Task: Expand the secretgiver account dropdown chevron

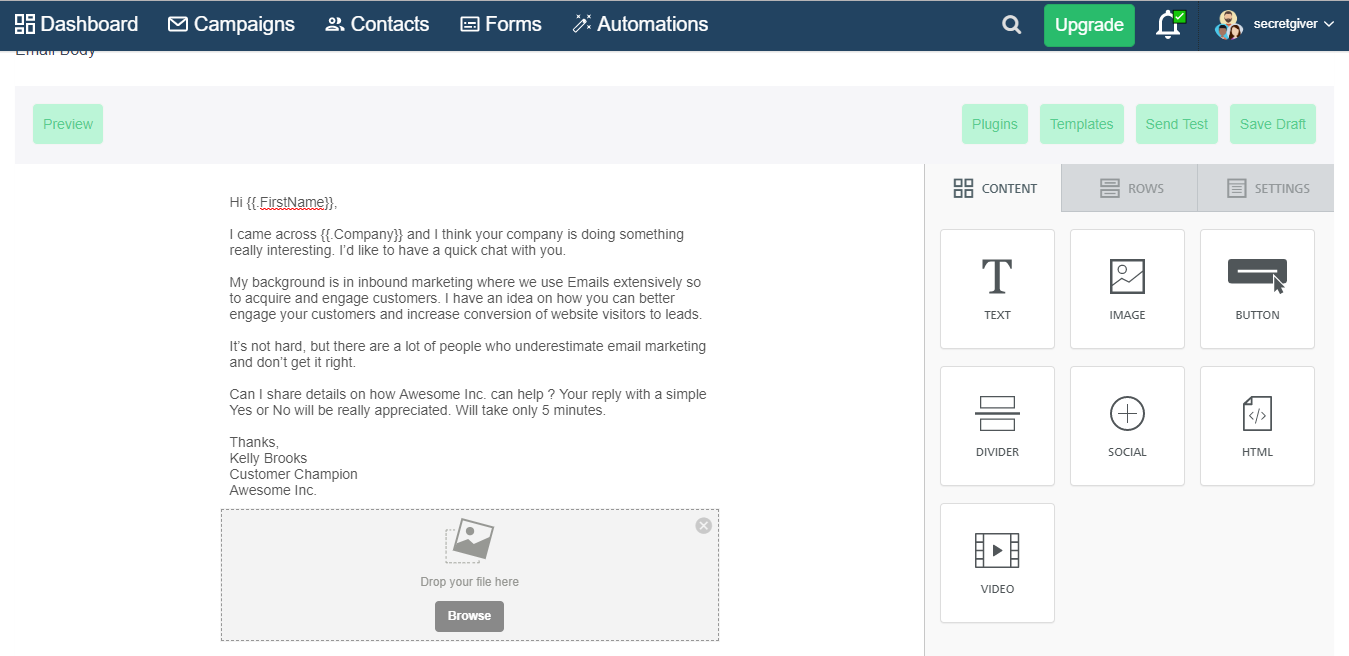Action: (1329, 24)
